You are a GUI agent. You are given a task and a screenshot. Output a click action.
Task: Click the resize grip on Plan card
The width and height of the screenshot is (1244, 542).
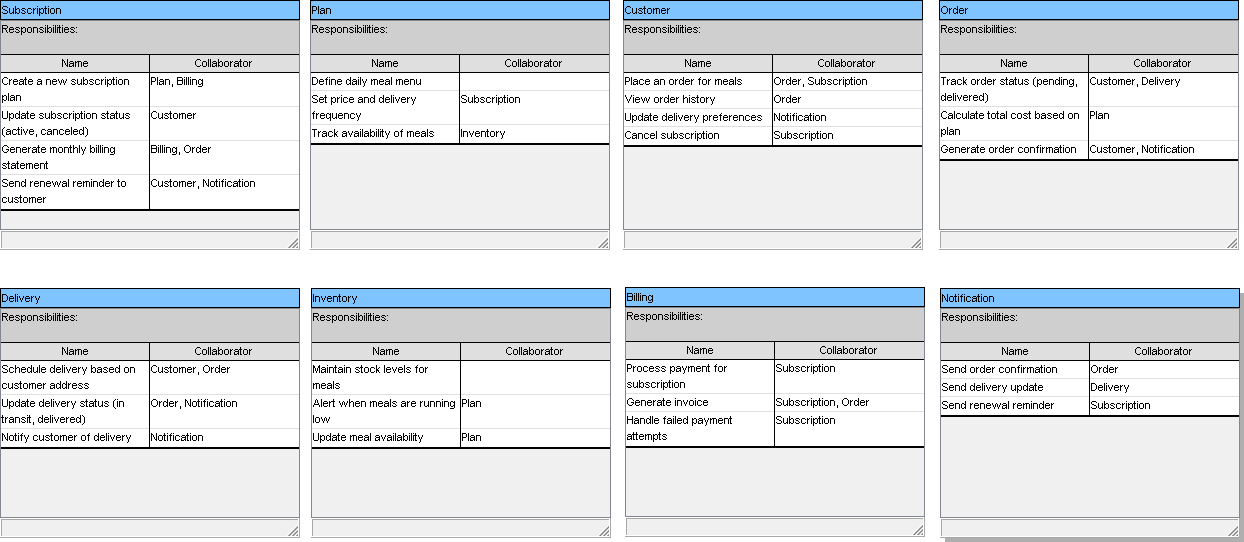pos(603,242)
